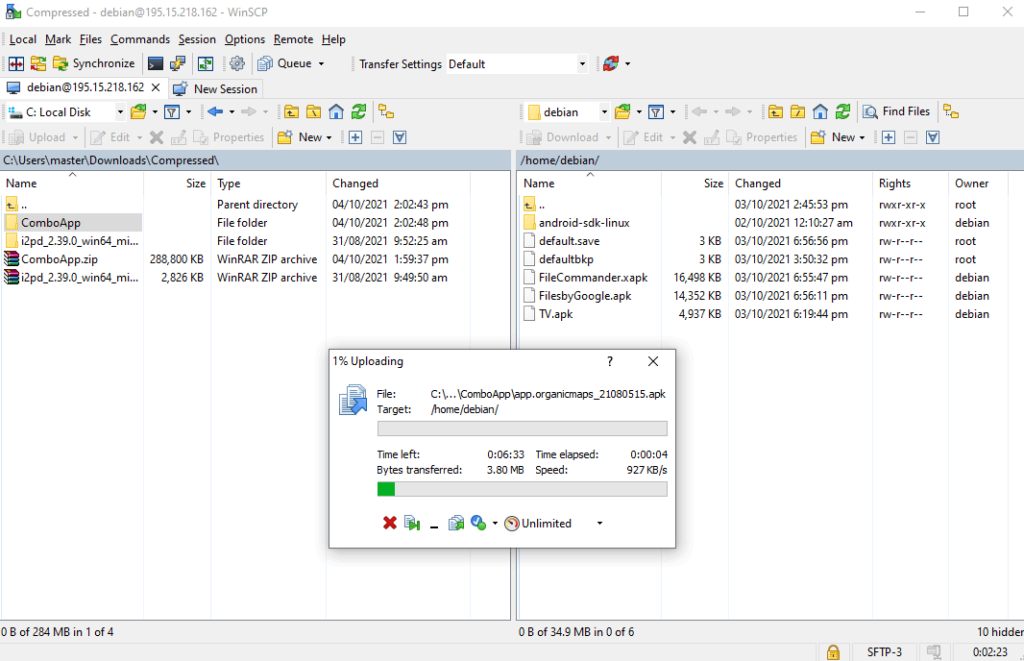Open the Session menu

tap(197, 39)
